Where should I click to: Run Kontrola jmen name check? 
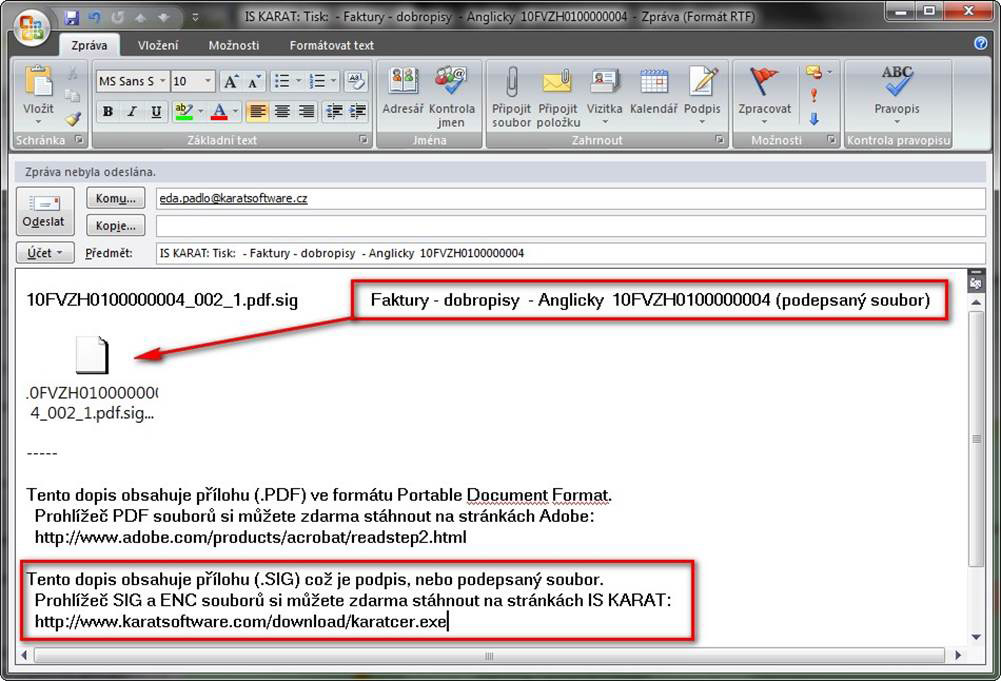(451, 96)
